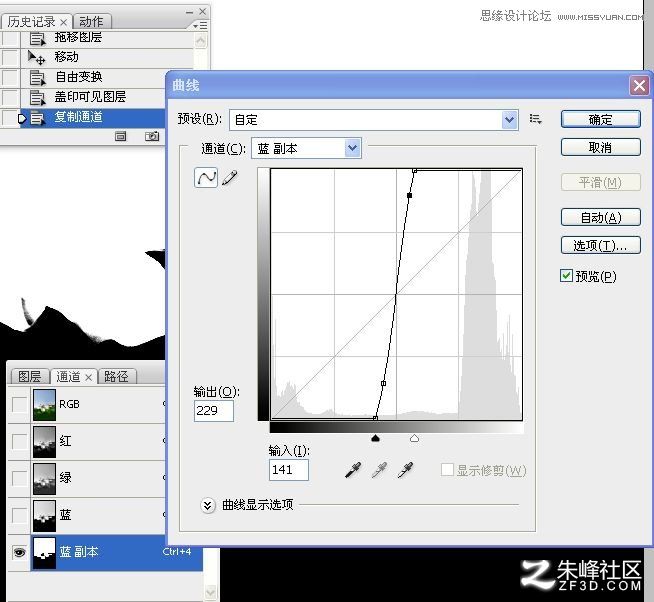Open 选项(T)... options button

point(601,245)
